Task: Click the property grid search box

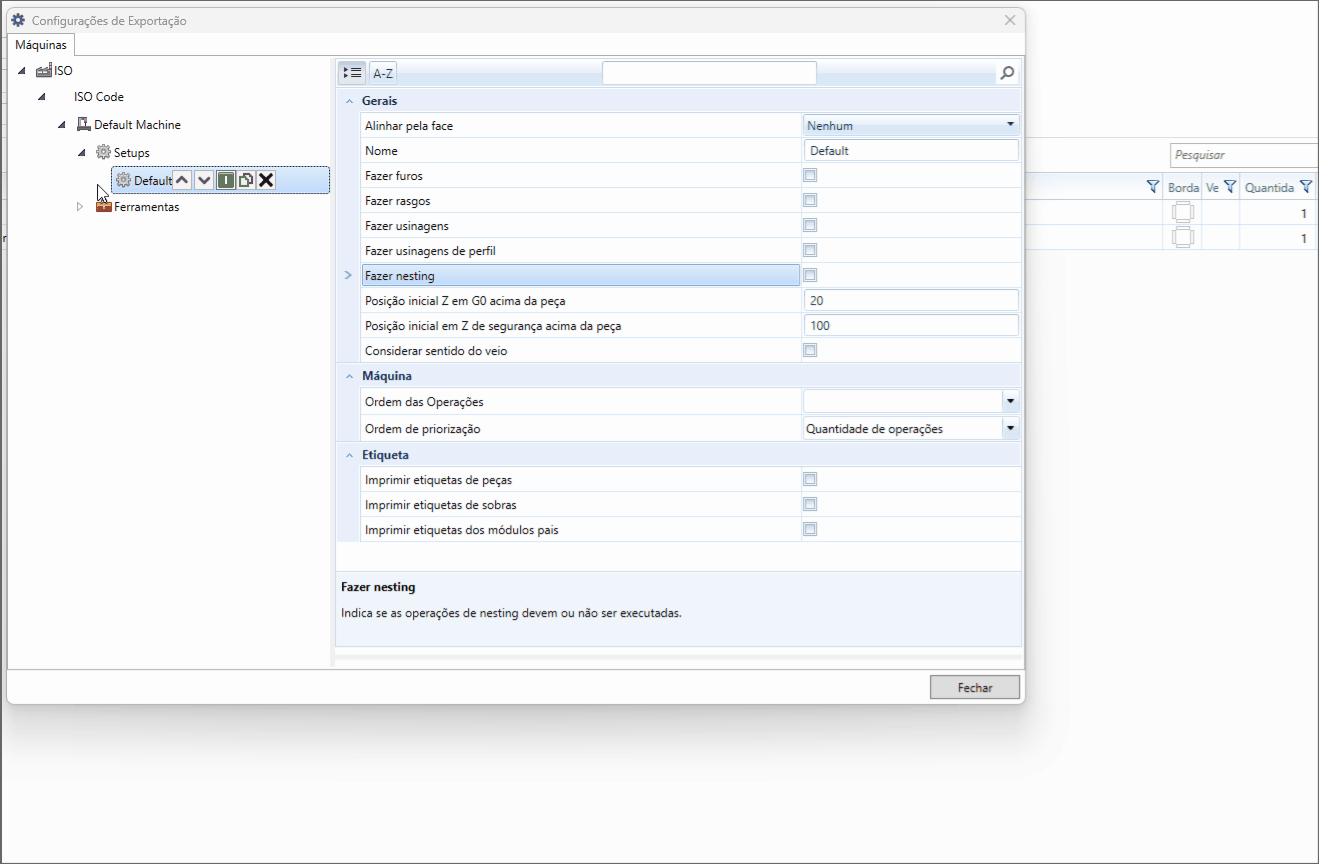Action: (709, 73)
